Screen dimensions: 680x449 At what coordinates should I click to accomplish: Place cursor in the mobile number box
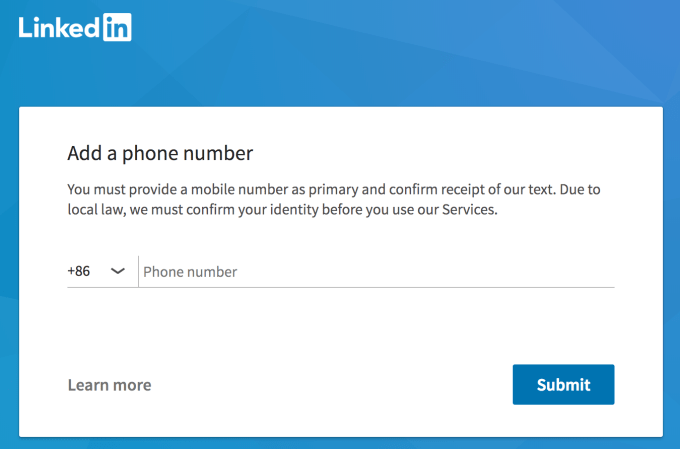tap(376, 271)
